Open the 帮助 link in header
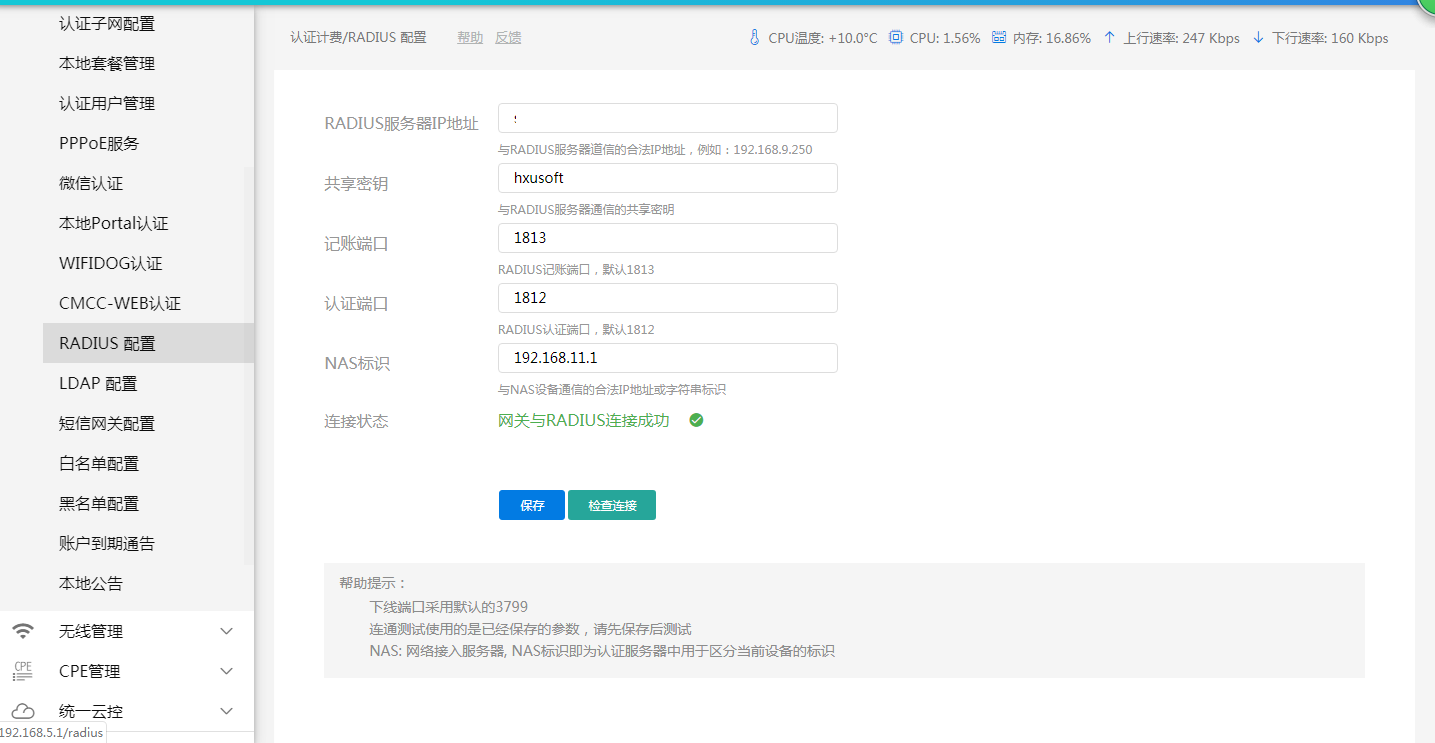This screenshot has width=1435, height=743. [470, 38]
